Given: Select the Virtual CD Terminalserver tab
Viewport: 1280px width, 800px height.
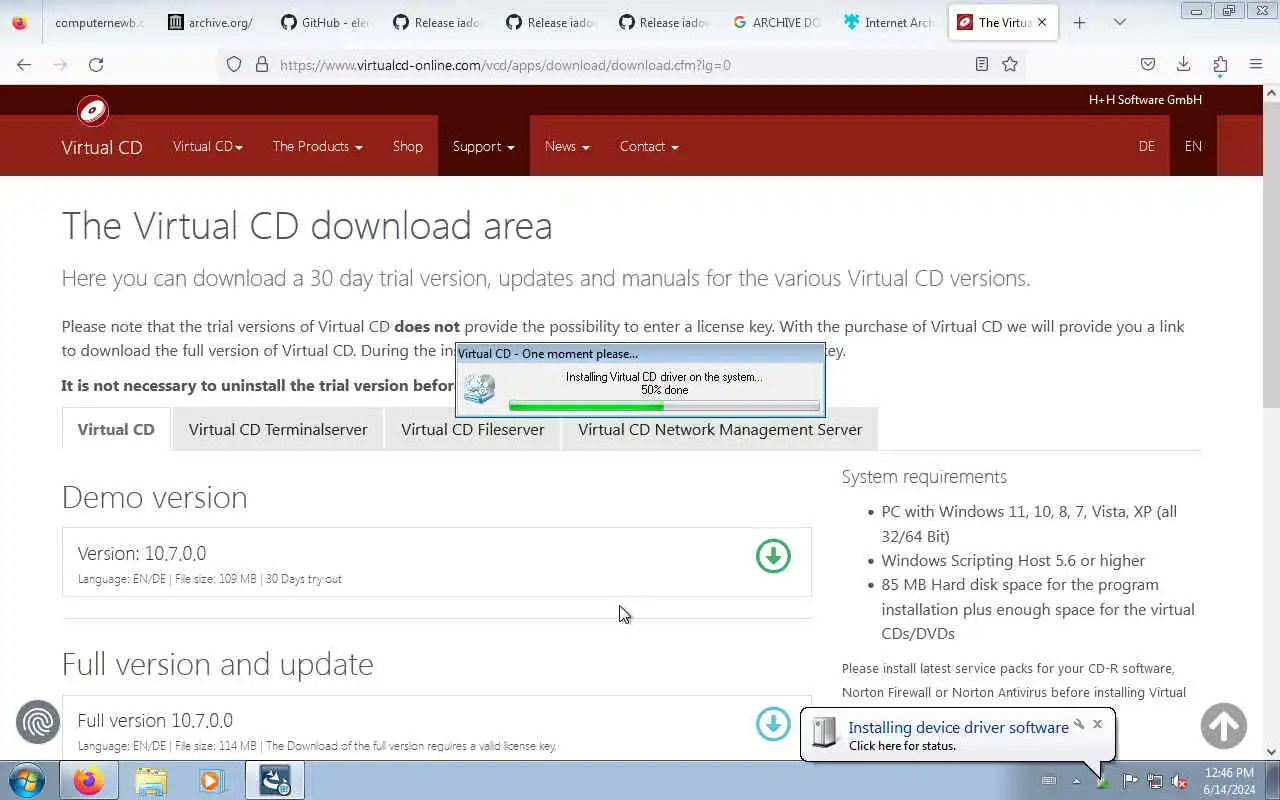Looking at the screenshot, I should pos(278,429).
